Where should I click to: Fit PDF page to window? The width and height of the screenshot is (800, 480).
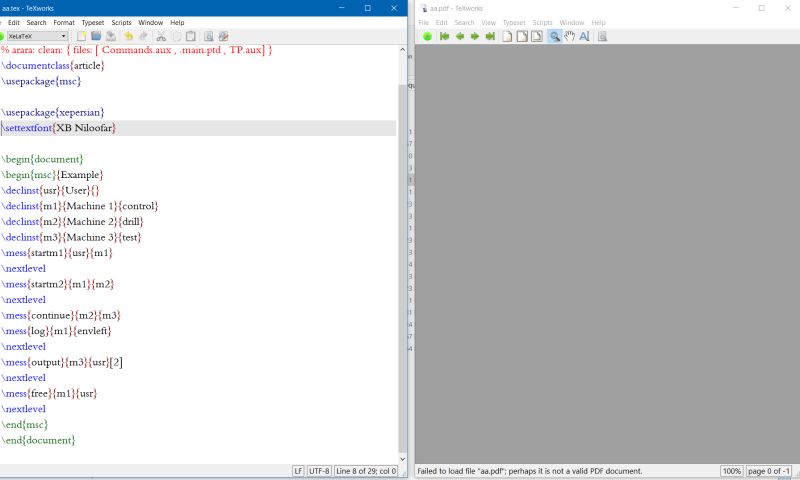click(537, 36)
